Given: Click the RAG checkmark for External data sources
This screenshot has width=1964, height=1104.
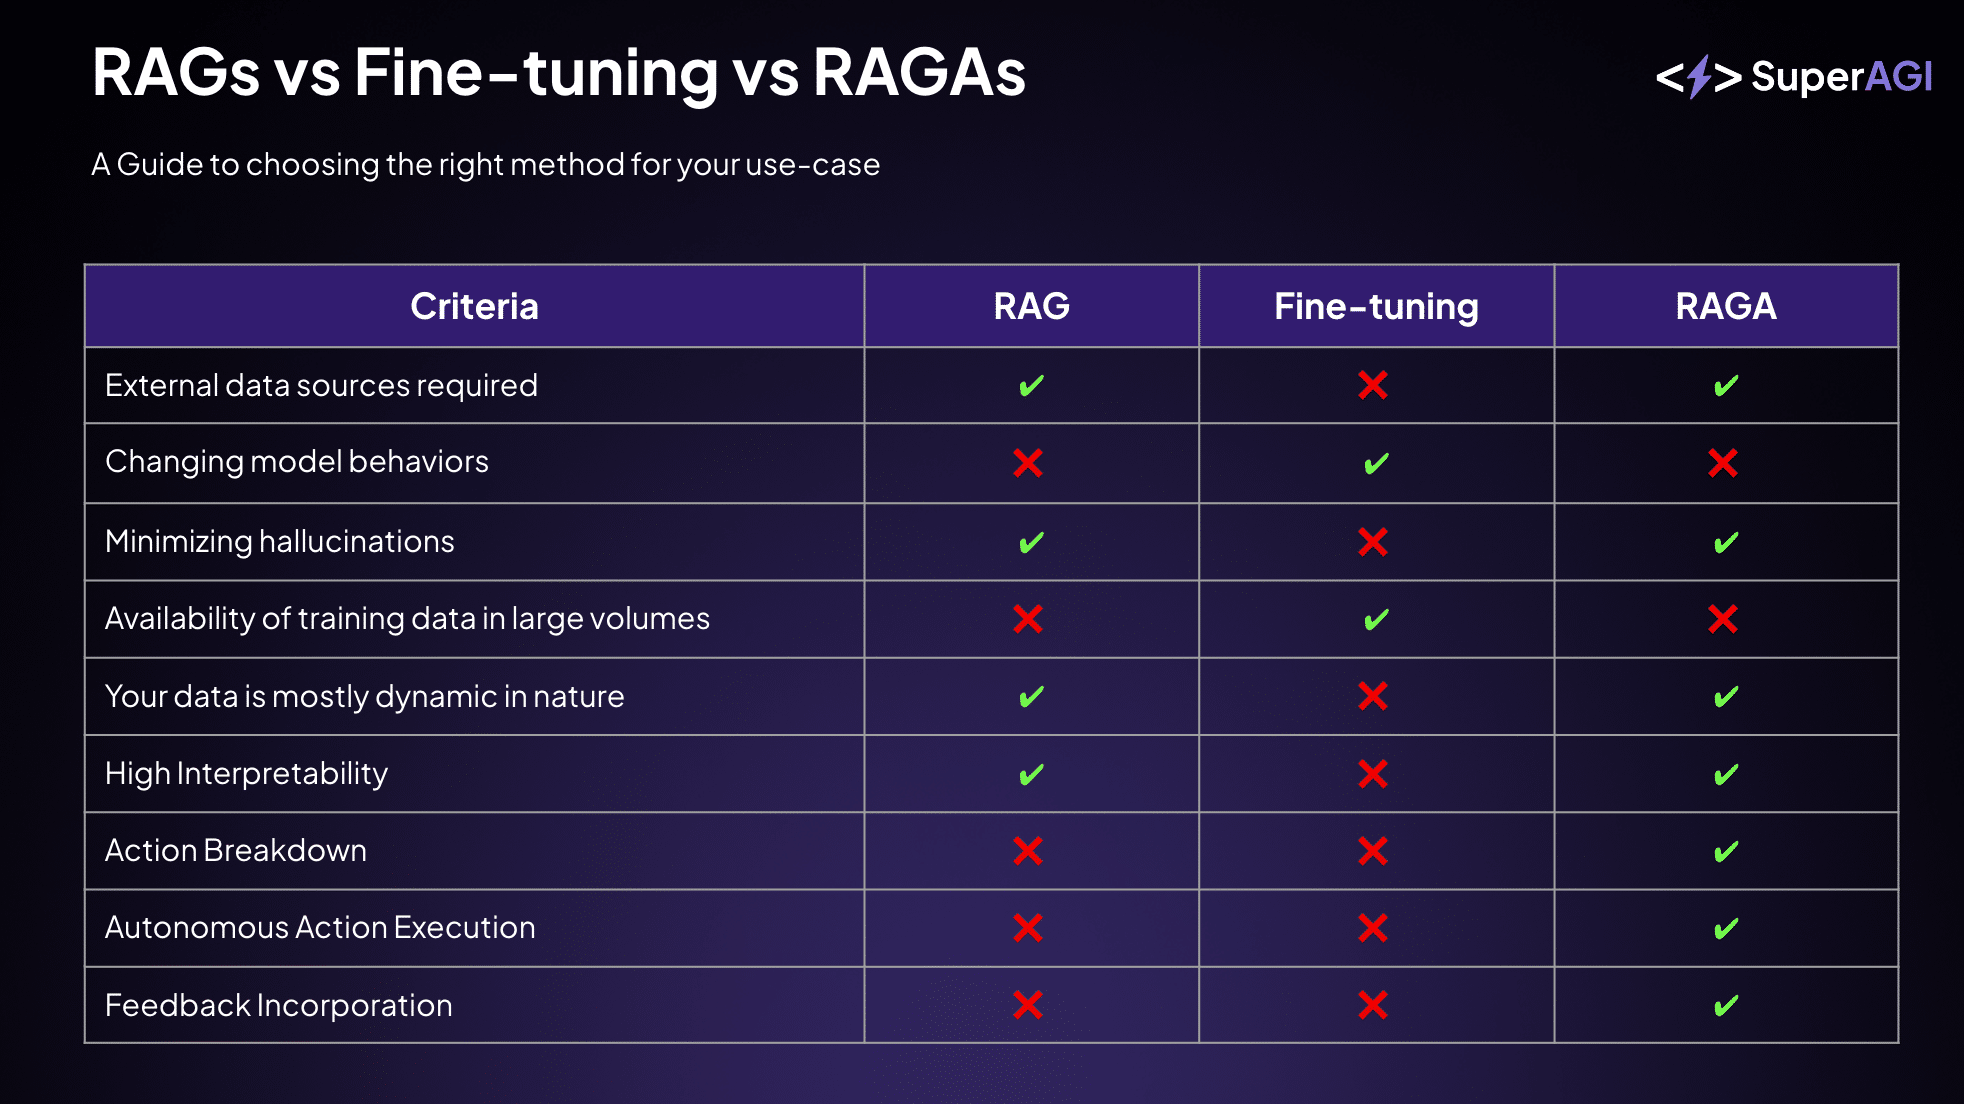Looking at the screenshot, I should tap(1031, 386).
